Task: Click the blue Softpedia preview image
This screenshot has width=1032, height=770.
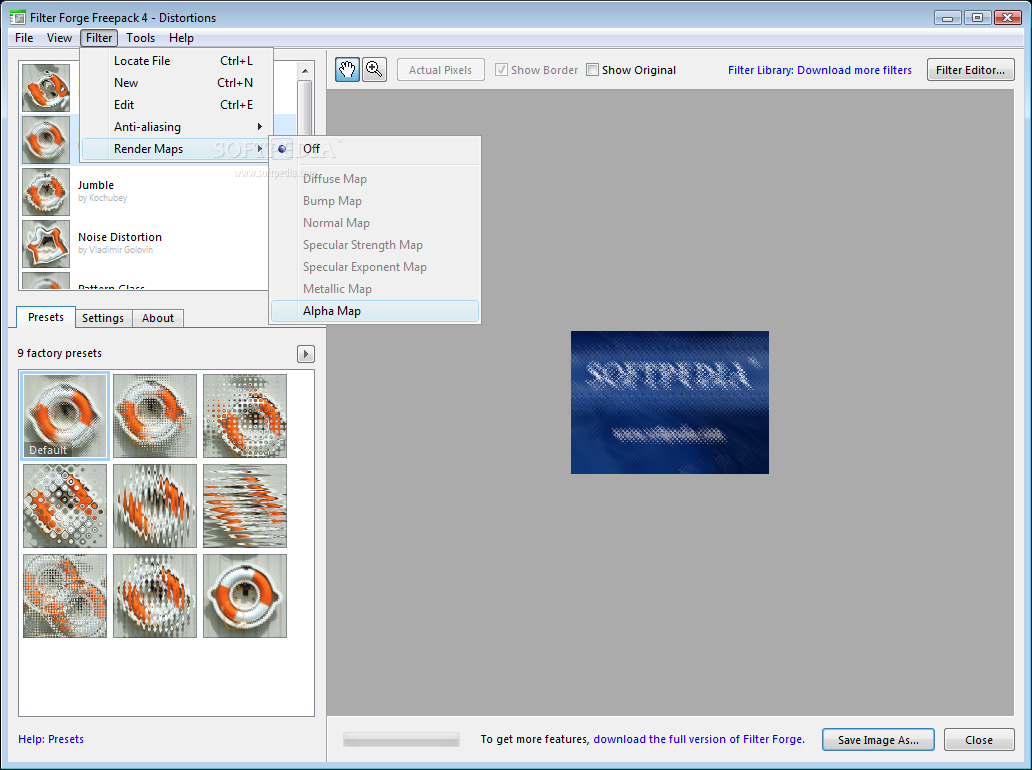Action: click(x=669, y=402)
